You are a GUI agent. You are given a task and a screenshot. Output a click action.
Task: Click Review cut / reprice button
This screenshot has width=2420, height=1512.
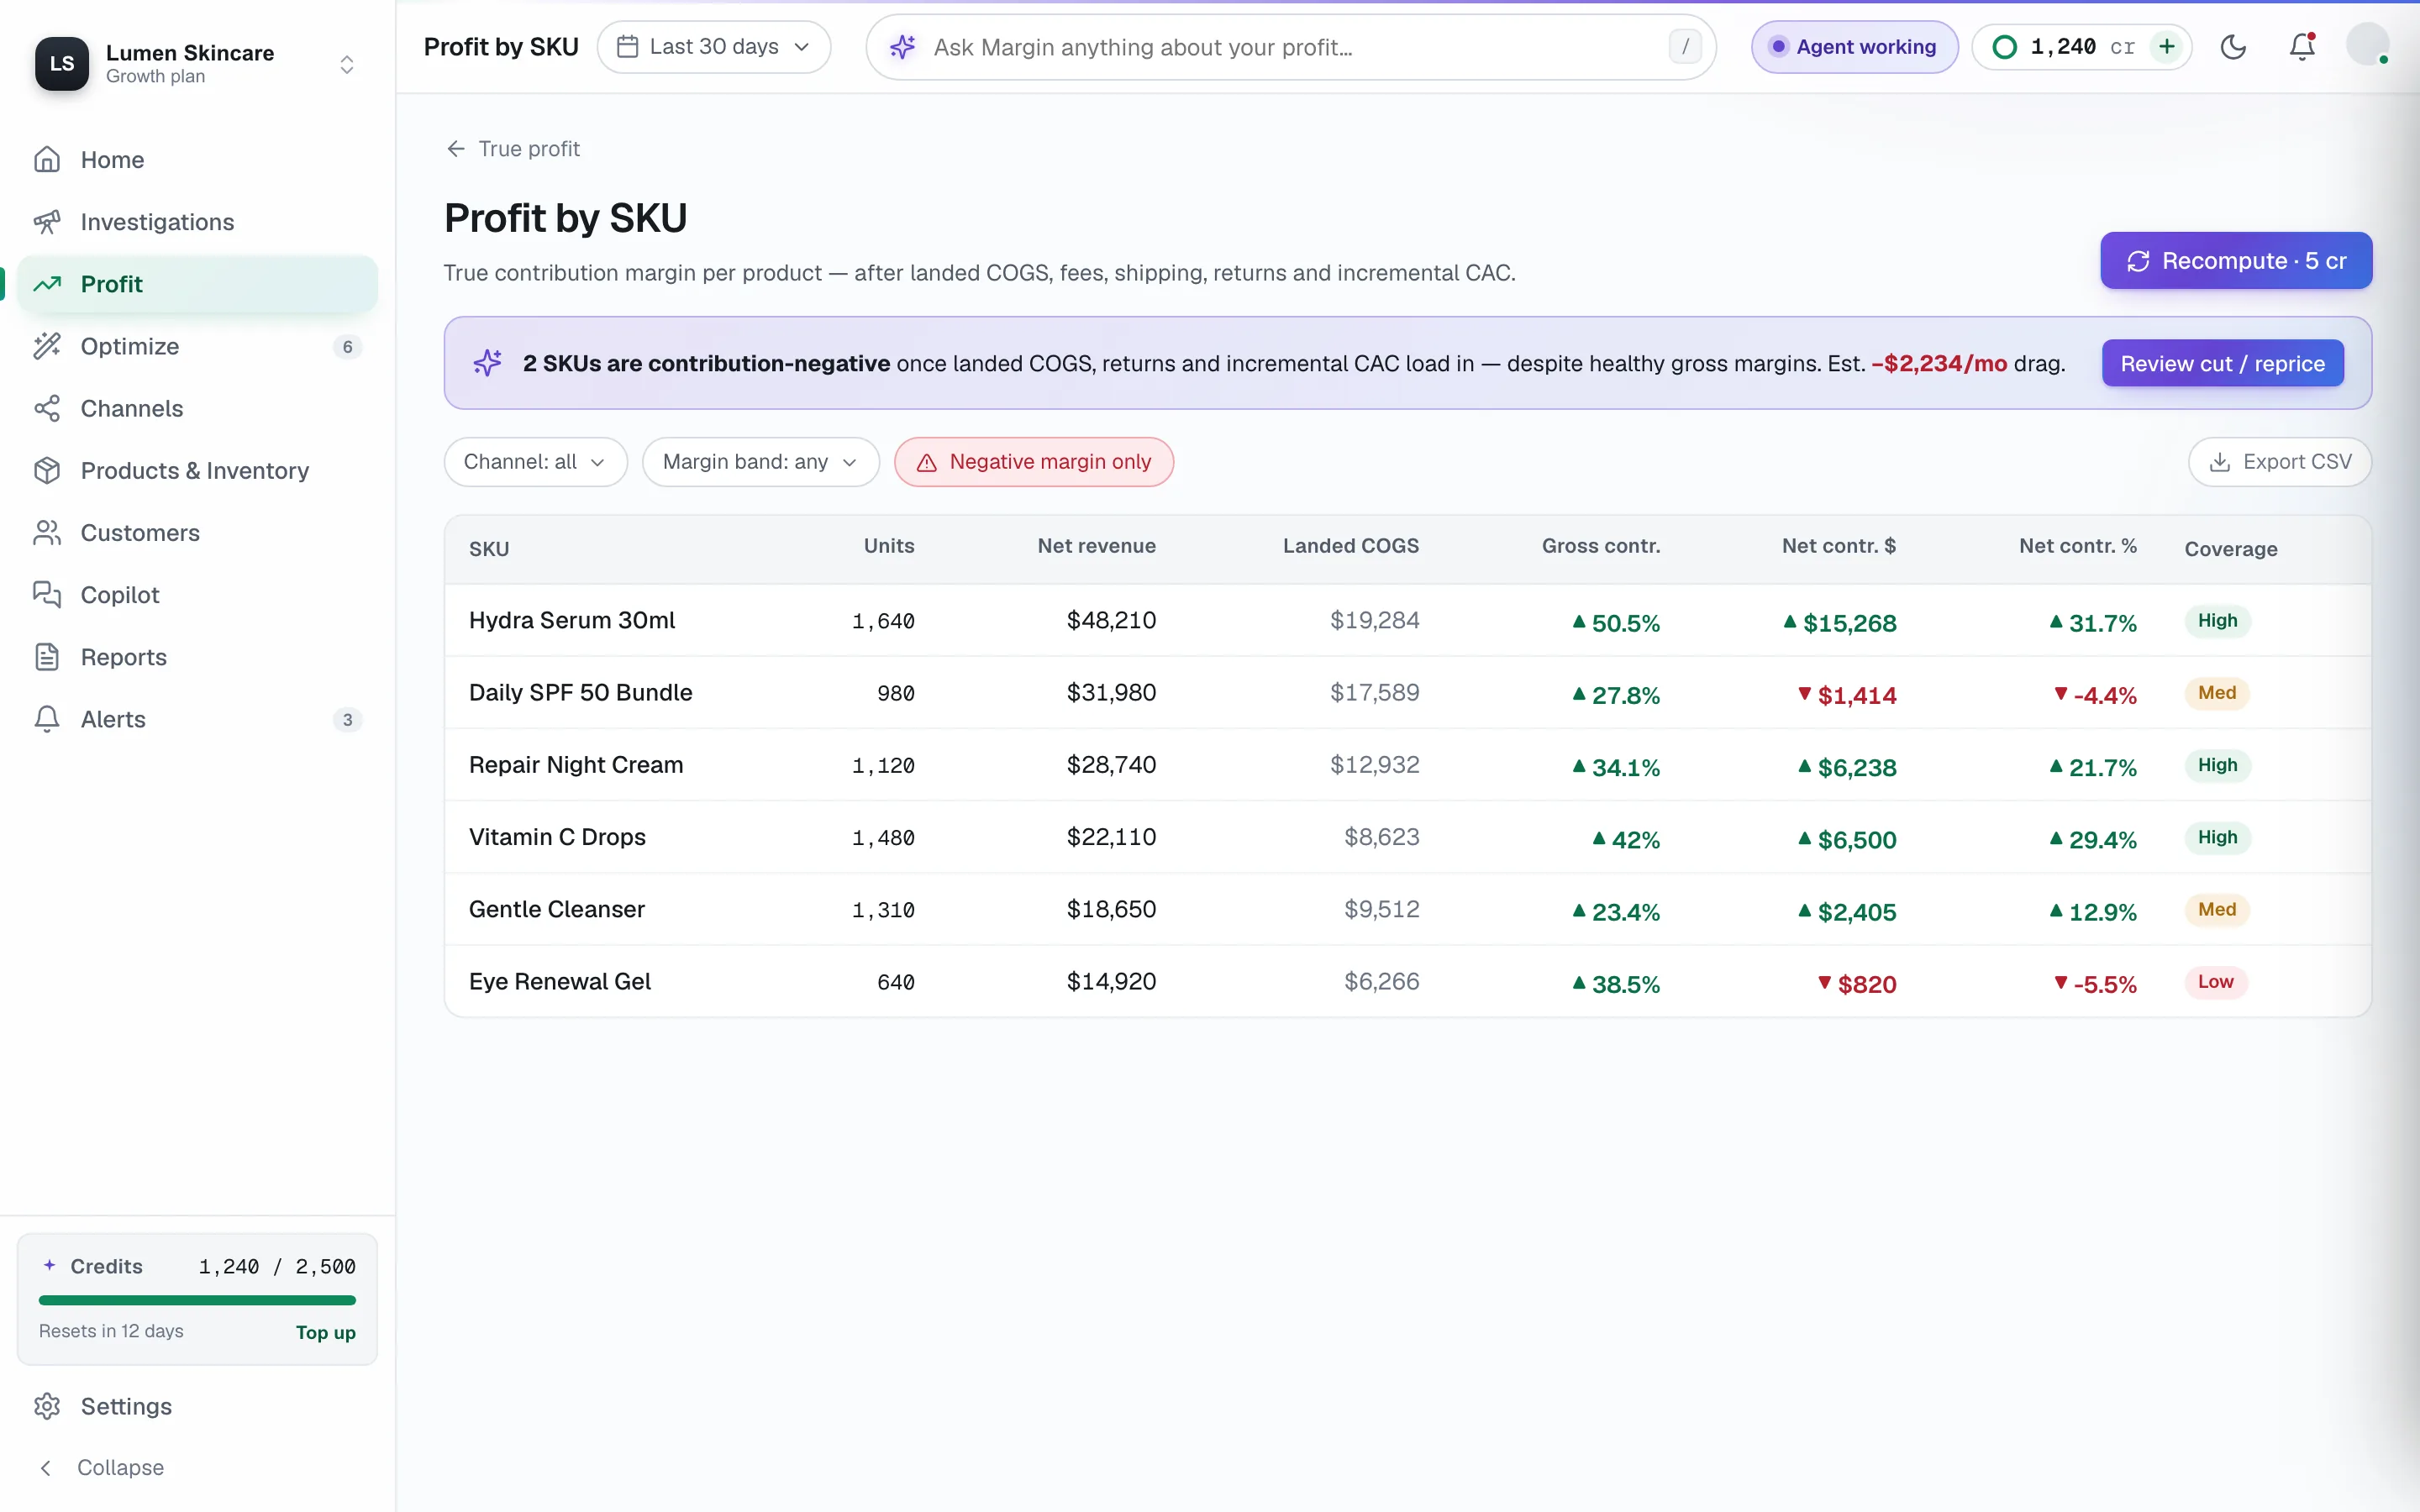[x=2222, y=364]
